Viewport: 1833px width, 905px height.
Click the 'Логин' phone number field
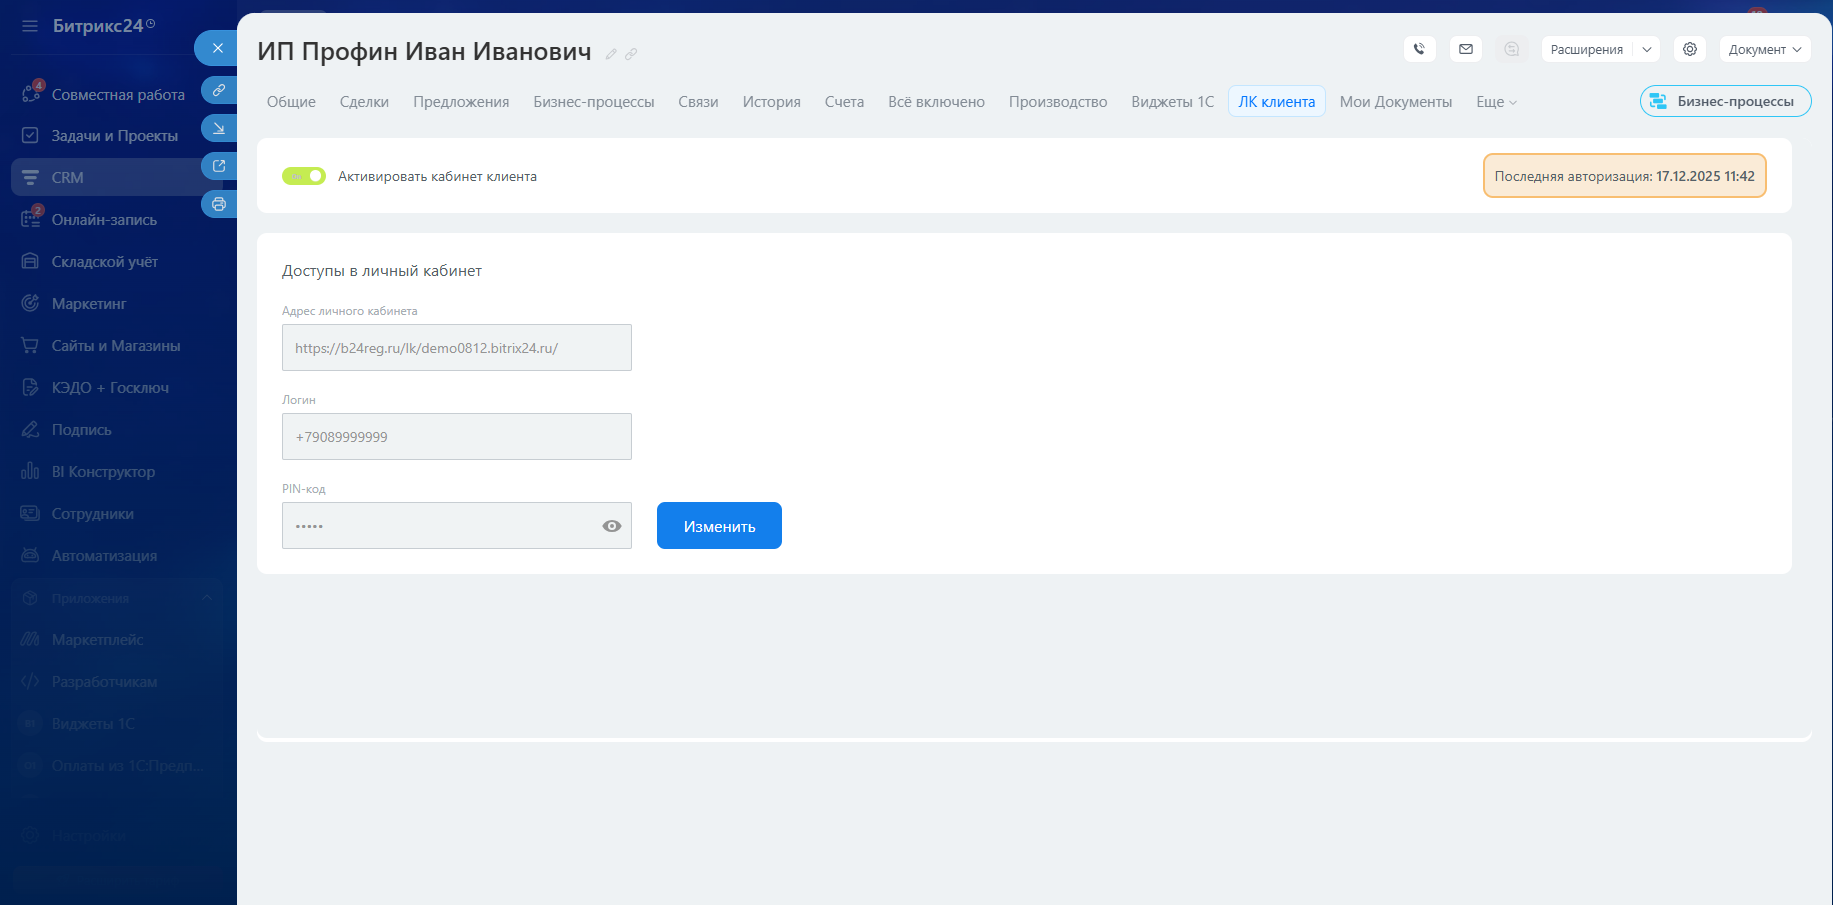(x=457, y=437)
